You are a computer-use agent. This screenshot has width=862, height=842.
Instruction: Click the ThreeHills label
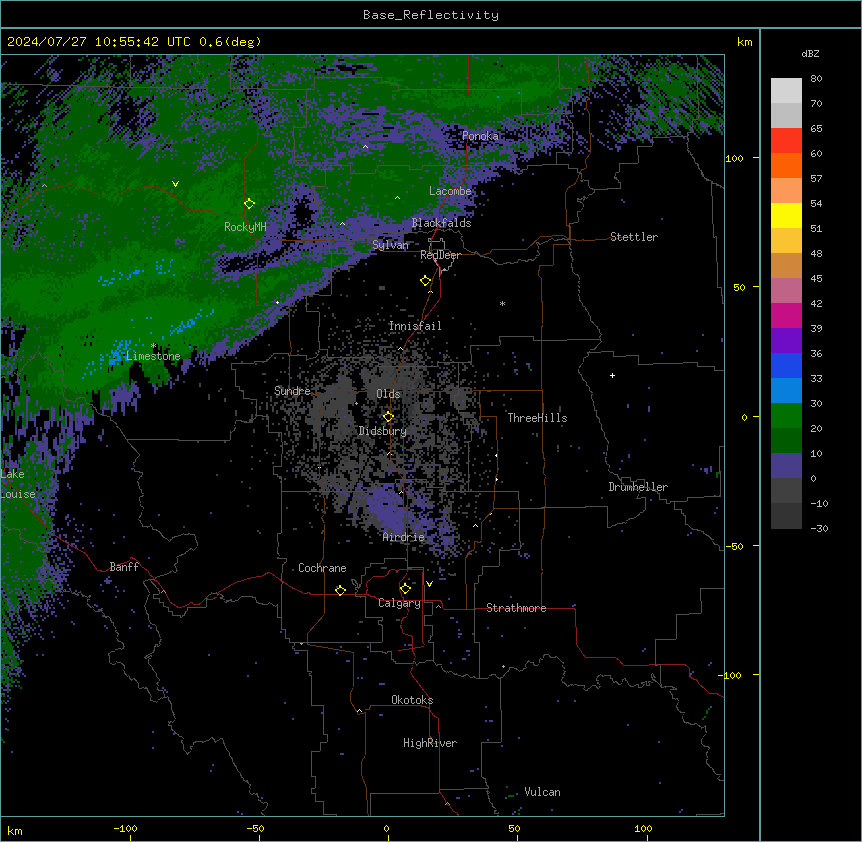(537, 418)
